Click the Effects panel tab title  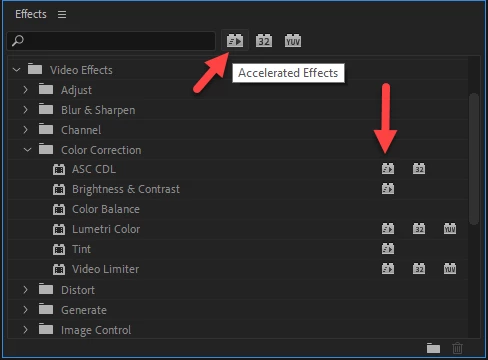point(31,14)
